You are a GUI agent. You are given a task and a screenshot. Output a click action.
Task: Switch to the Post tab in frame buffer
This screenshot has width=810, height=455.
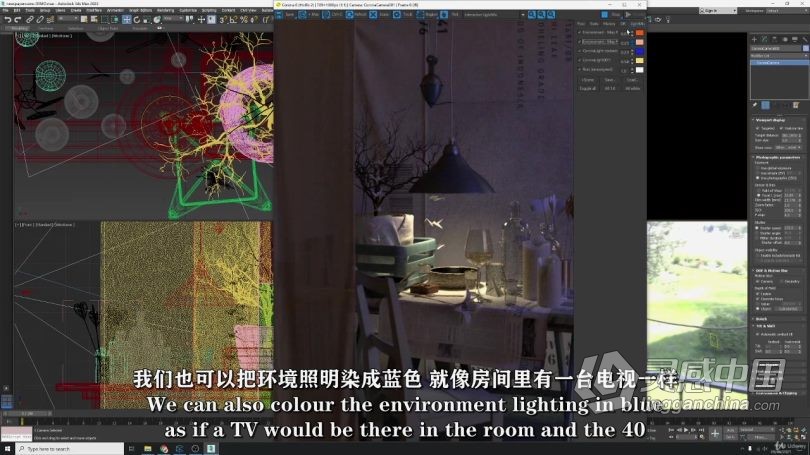tap(581, 24)
